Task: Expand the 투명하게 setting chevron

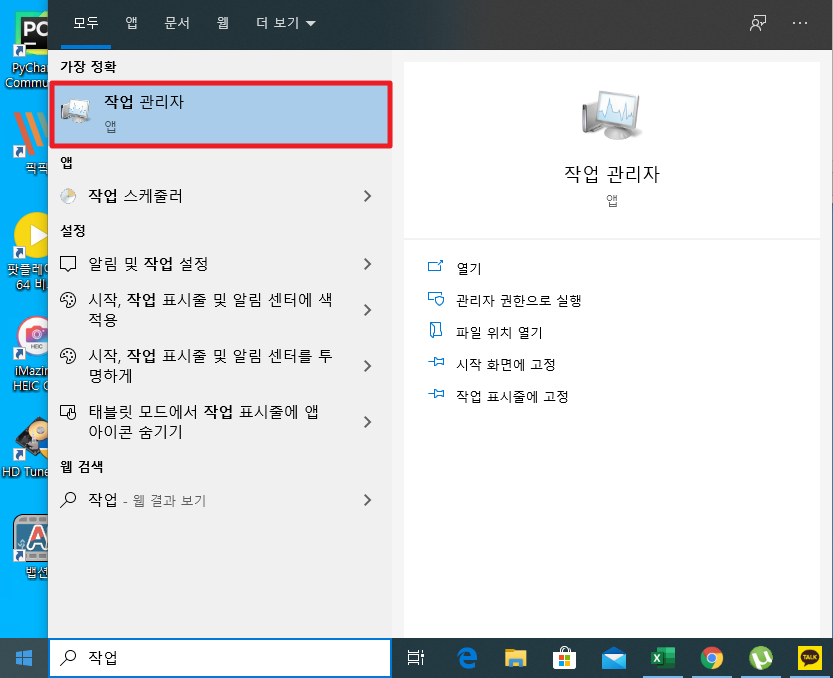Action: [367, 366]
